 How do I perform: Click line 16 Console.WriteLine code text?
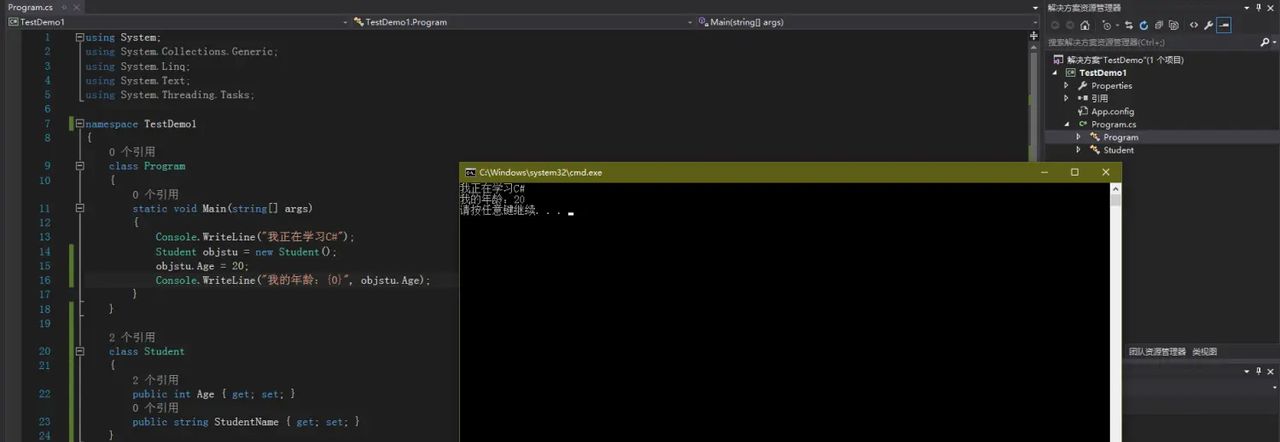coord(293,281)
